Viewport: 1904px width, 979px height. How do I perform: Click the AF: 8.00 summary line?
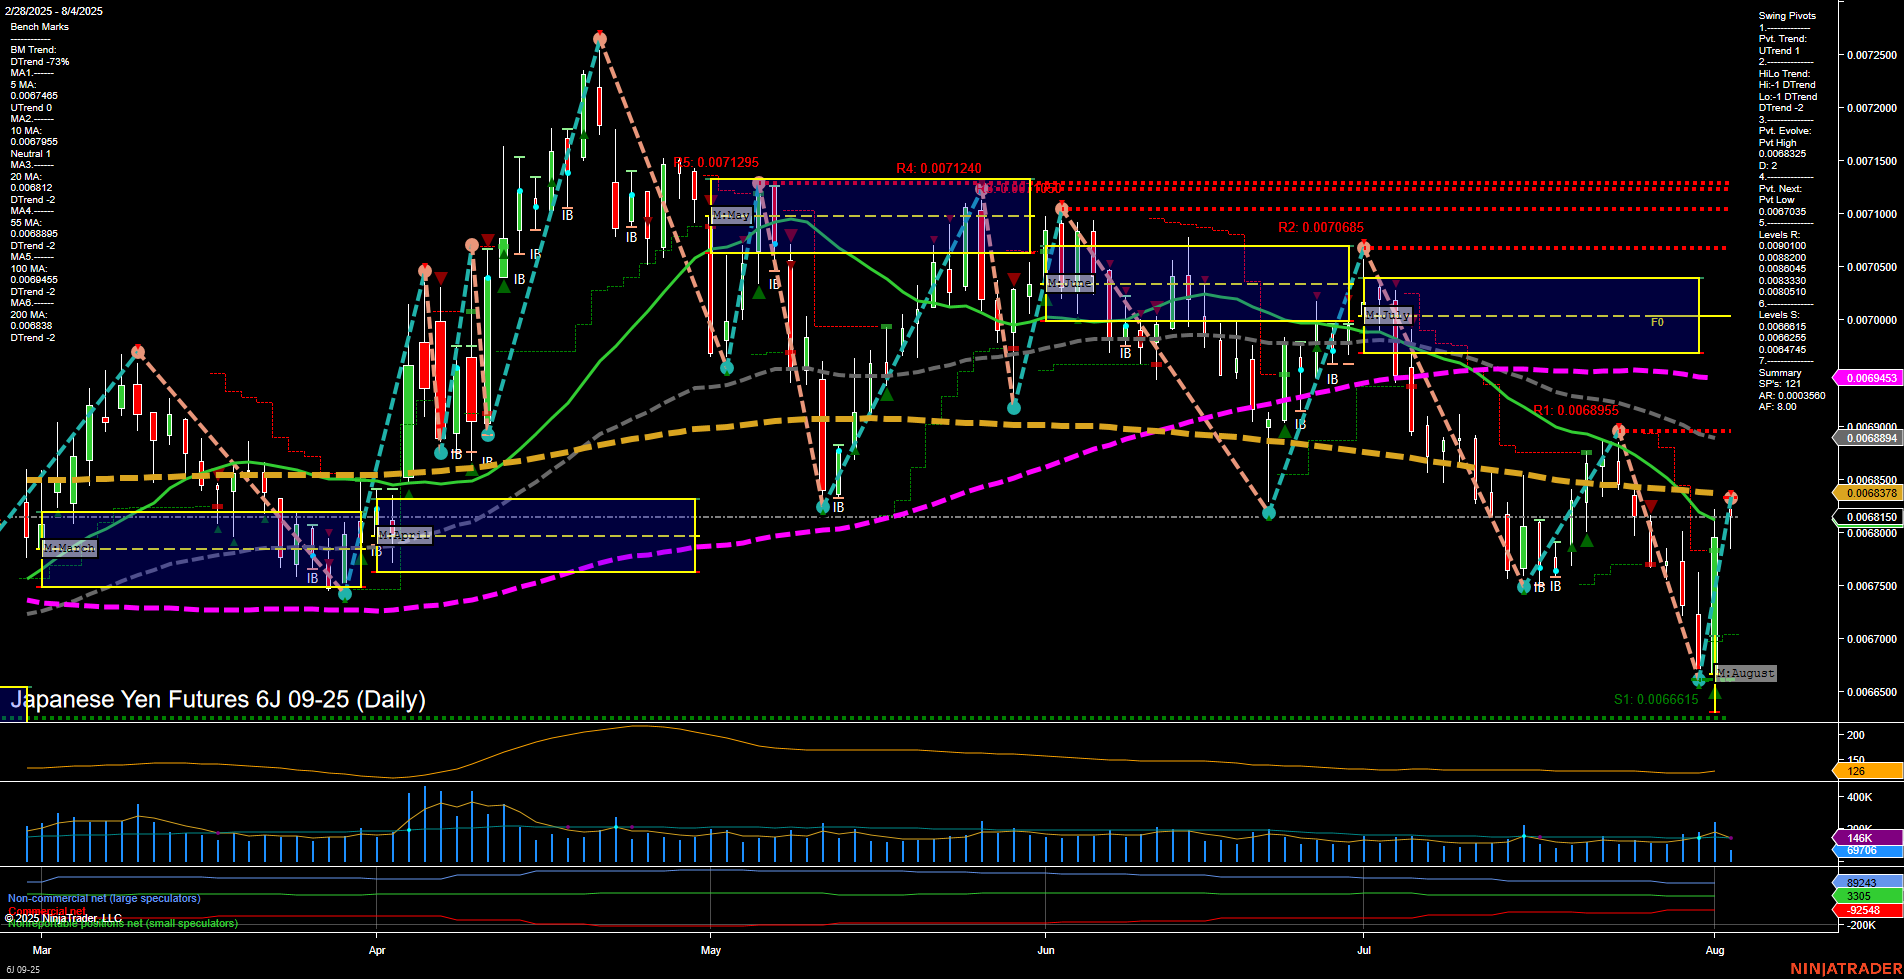1777,407
